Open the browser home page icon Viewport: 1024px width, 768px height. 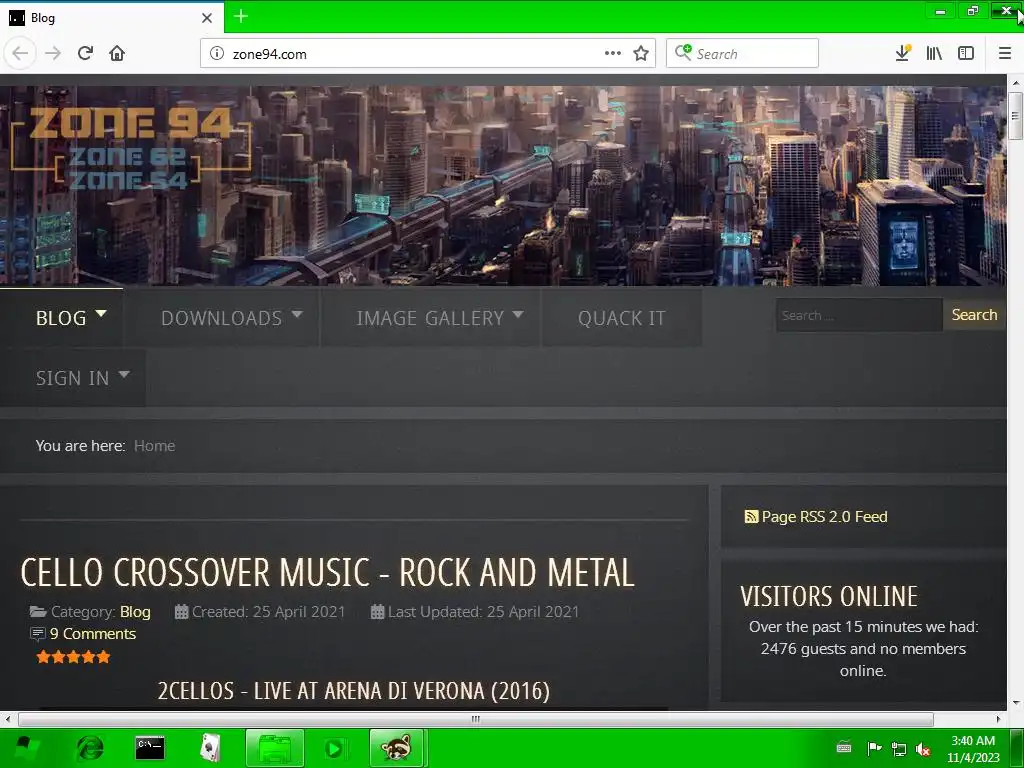[x=117, y=53]
